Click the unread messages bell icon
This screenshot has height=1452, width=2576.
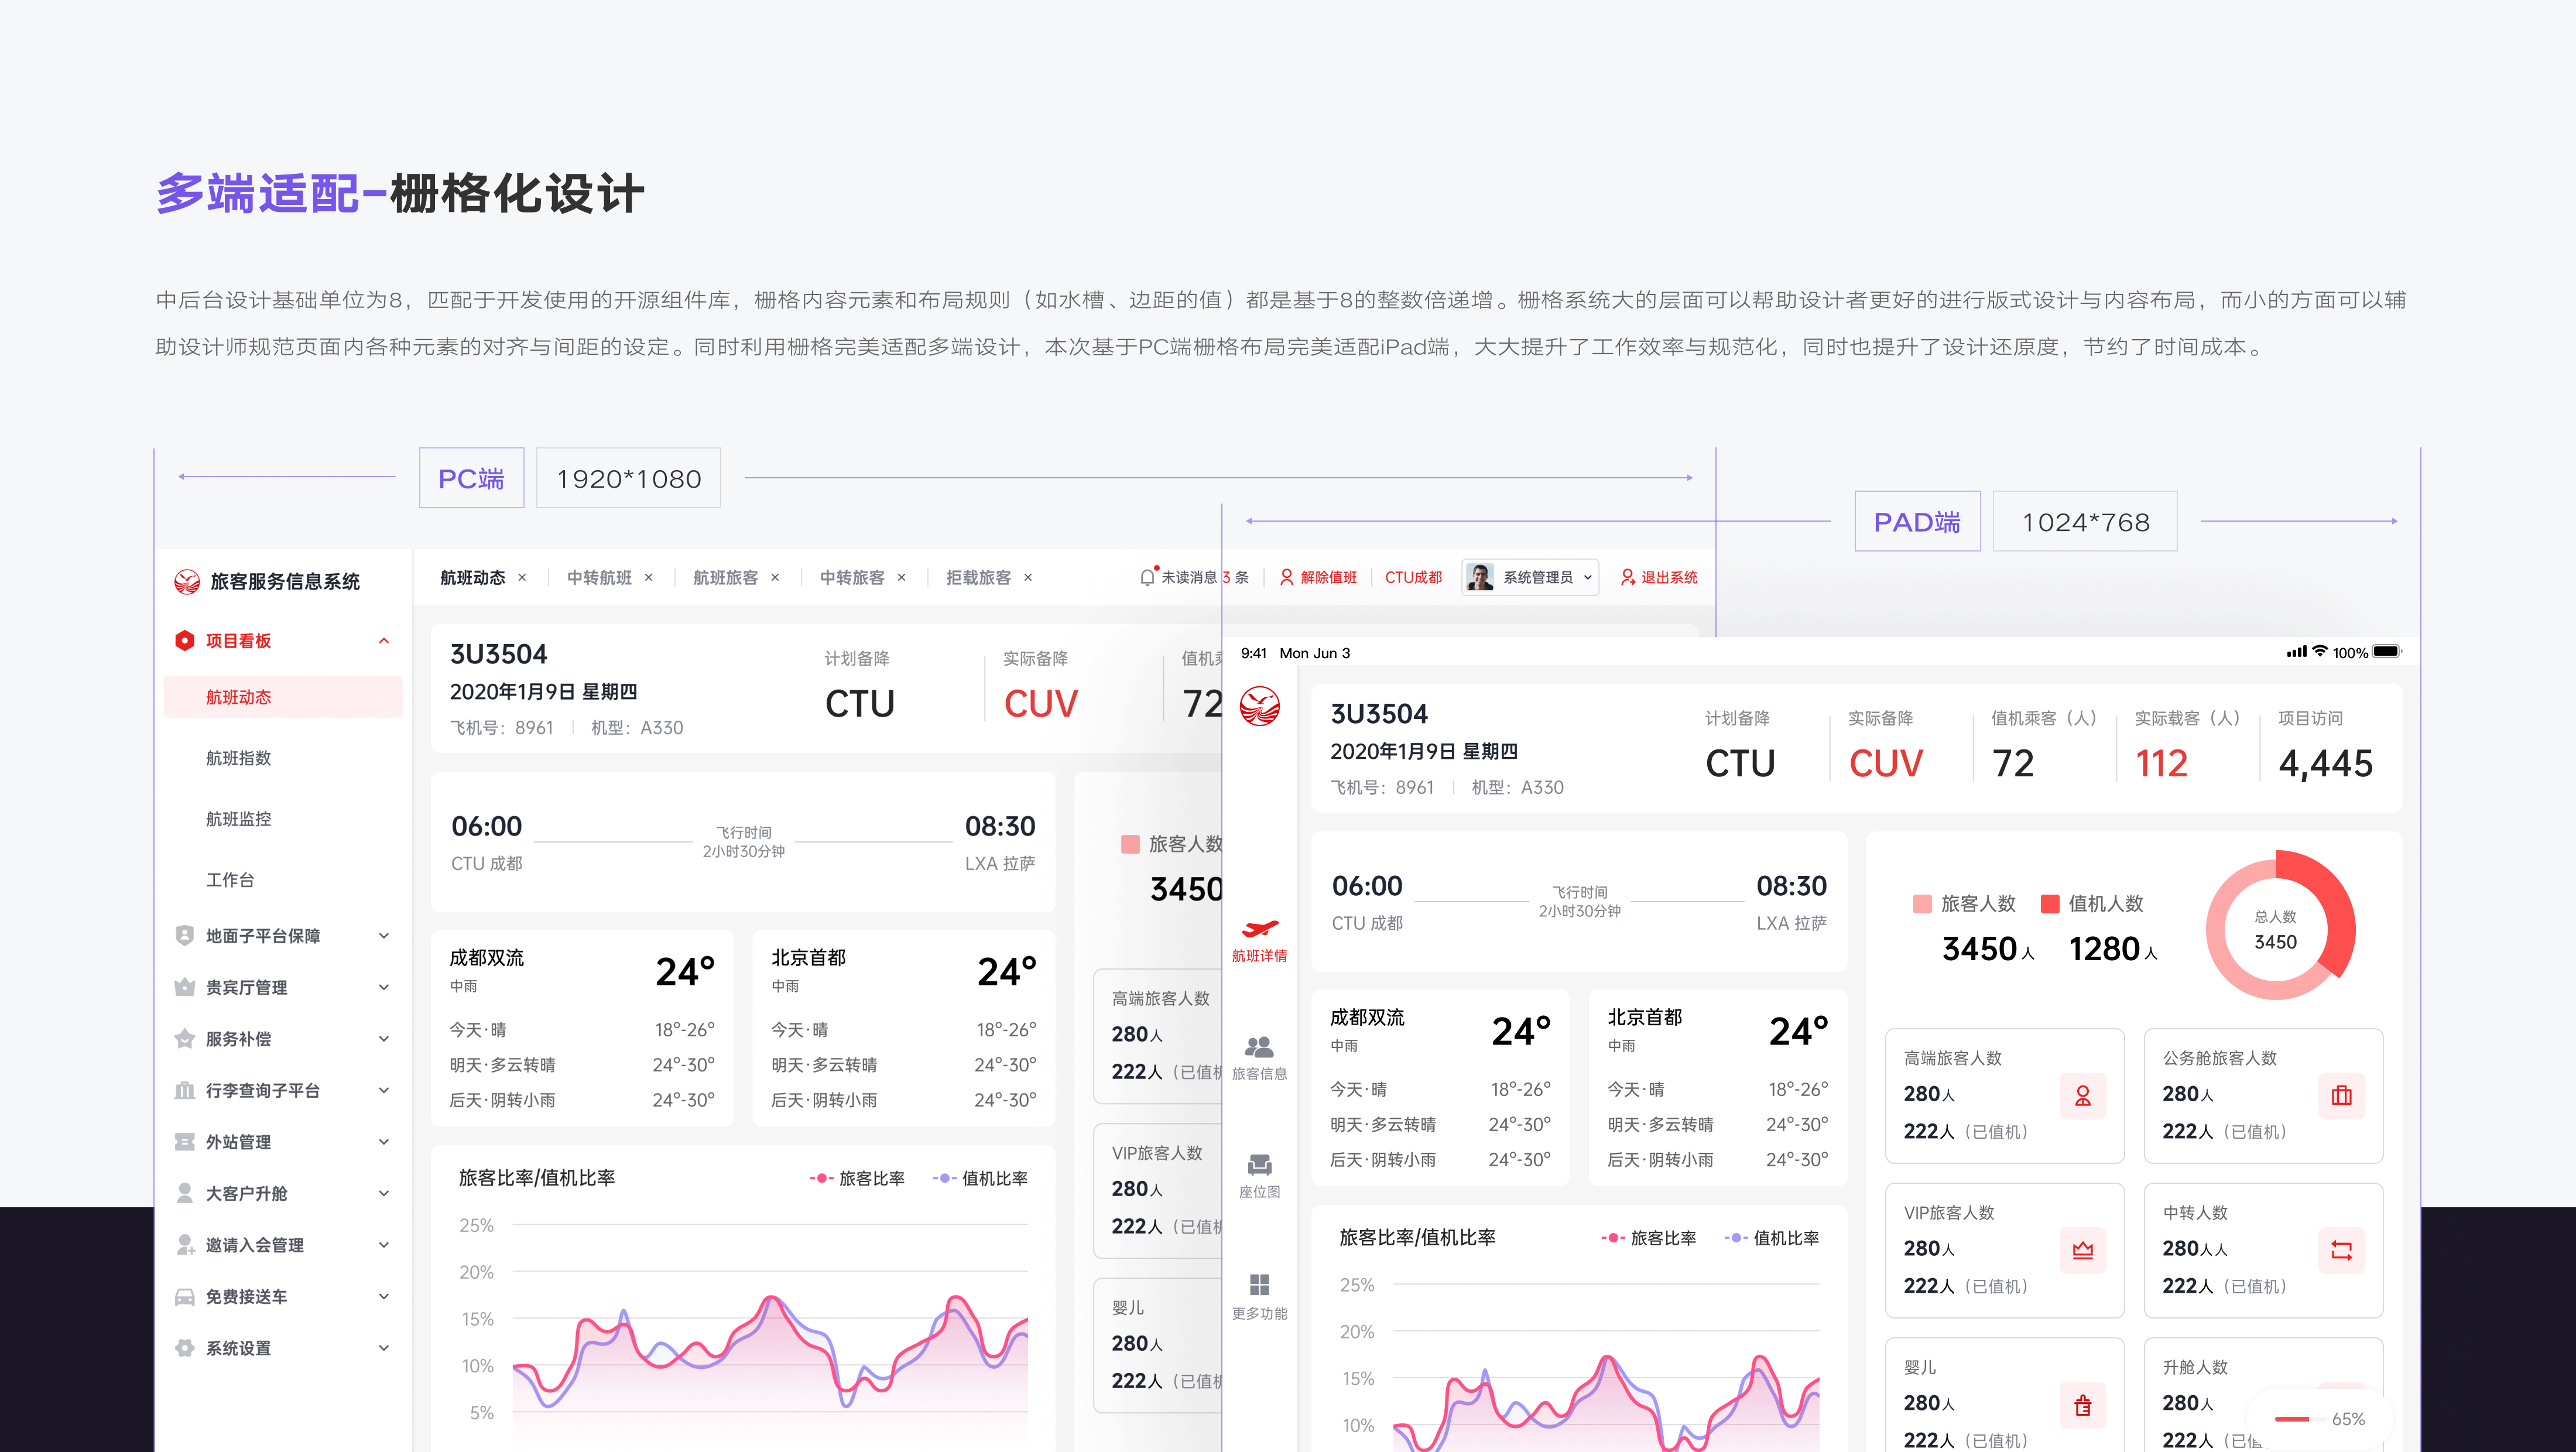1148,577
